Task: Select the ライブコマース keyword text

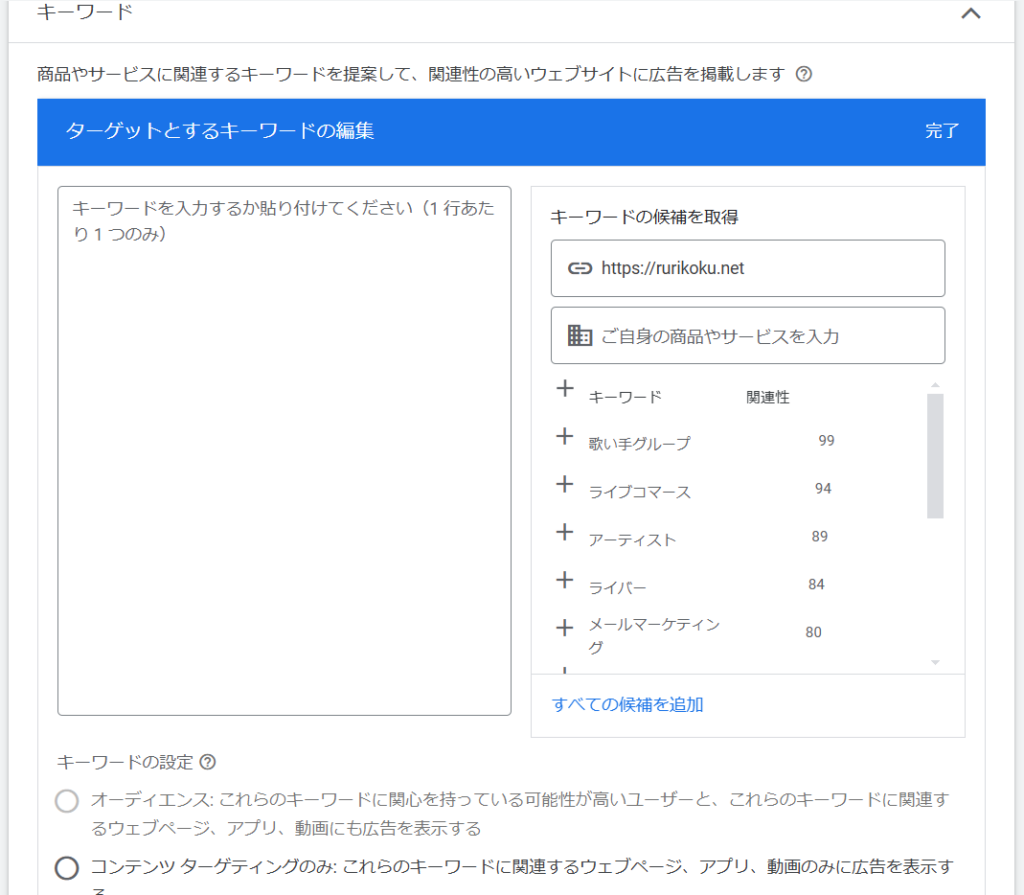Action: (x=639, y=492)
